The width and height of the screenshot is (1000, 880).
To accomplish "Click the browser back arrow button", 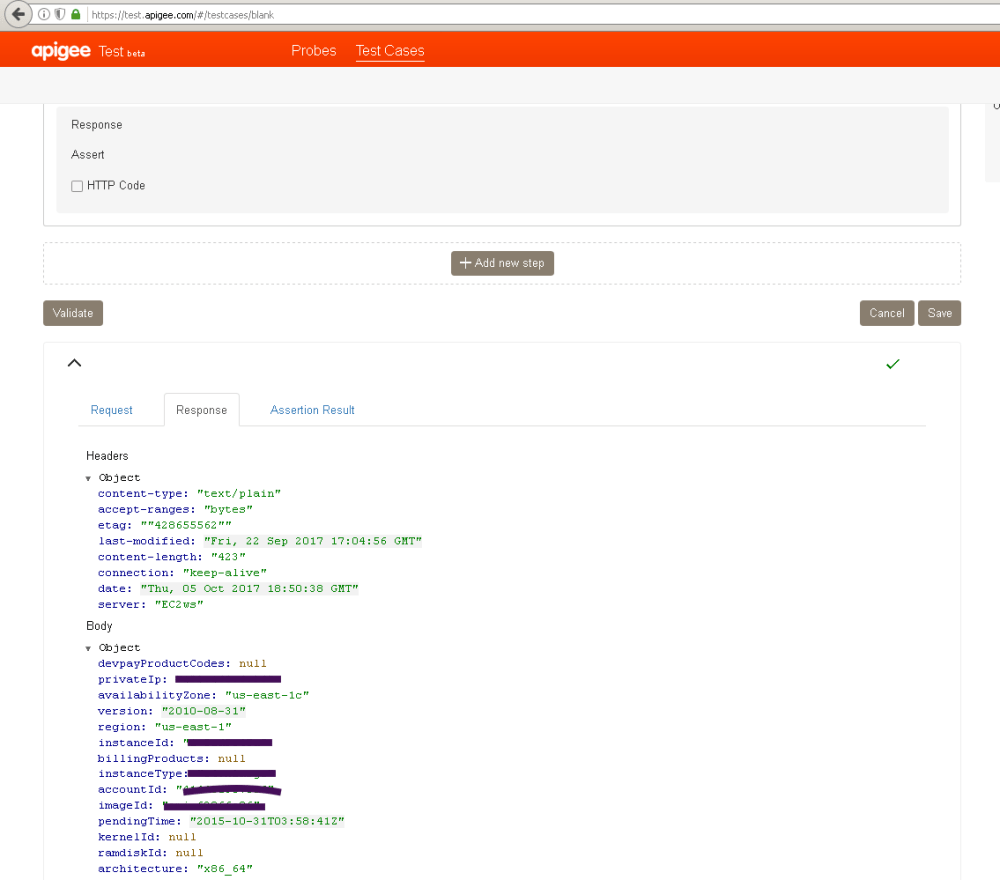I will [x=16, y=14].
